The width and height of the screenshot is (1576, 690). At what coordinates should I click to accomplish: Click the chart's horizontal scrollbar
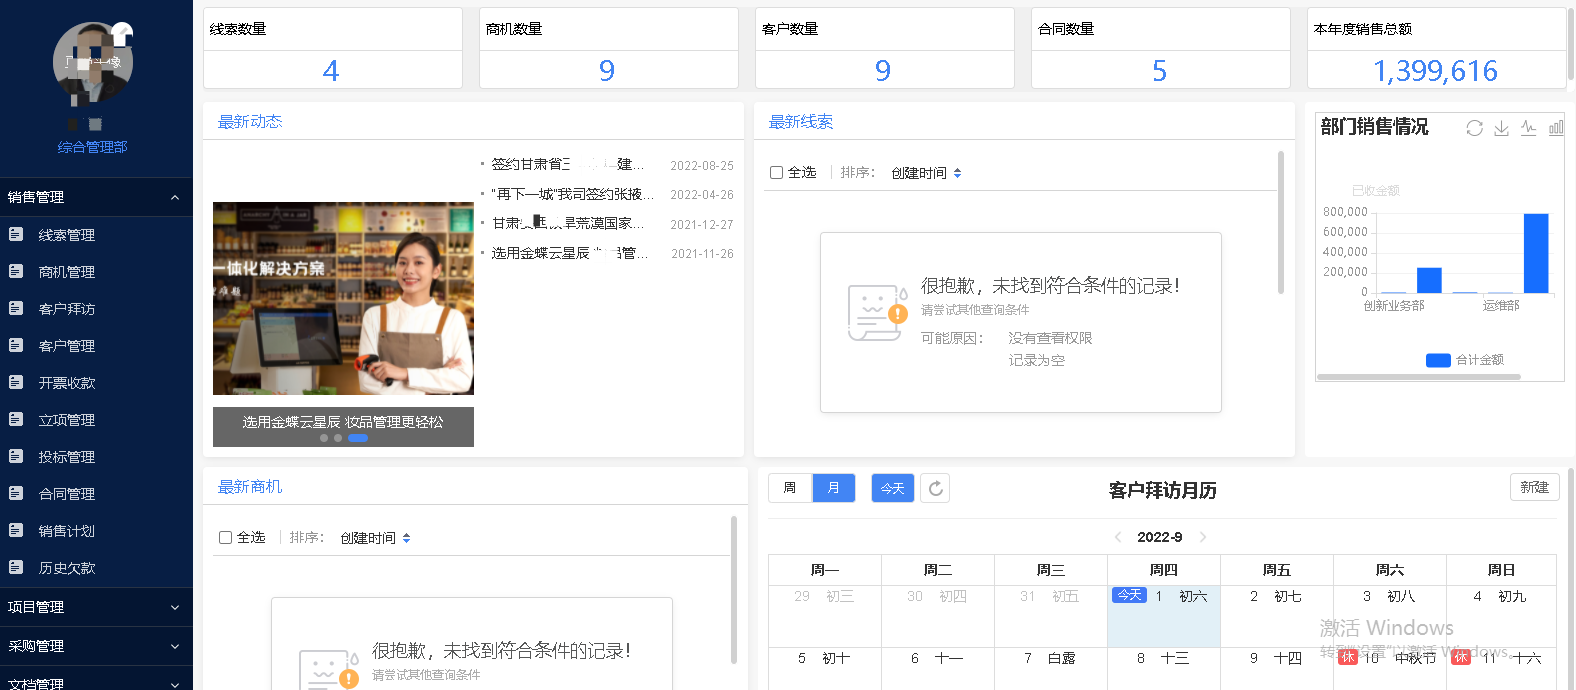pyautogui.click(x=1419, y=377)
